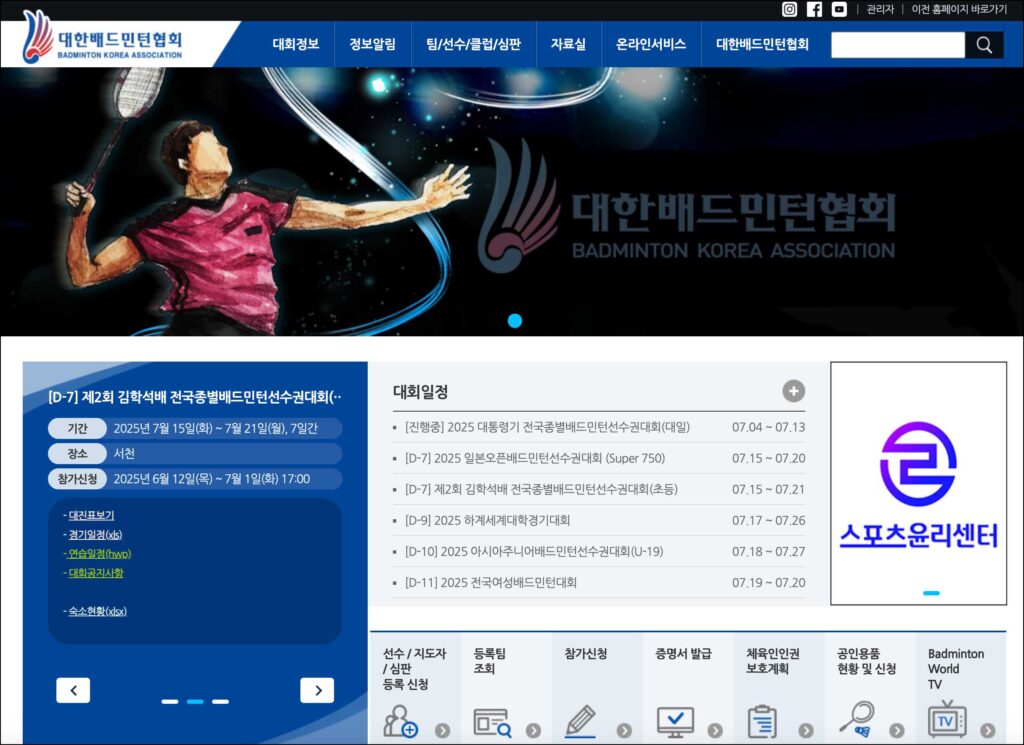Viewport: 1024px width, 745px height.
Task: Click the 기간 label badge
Action: (x=77, y=428)
